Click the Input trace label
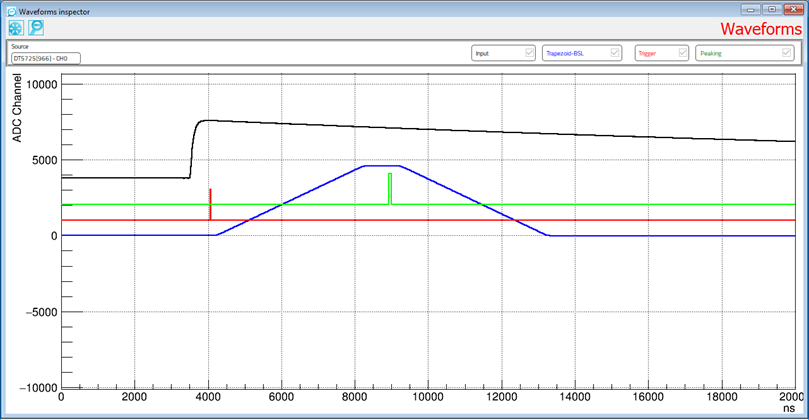 482,53
